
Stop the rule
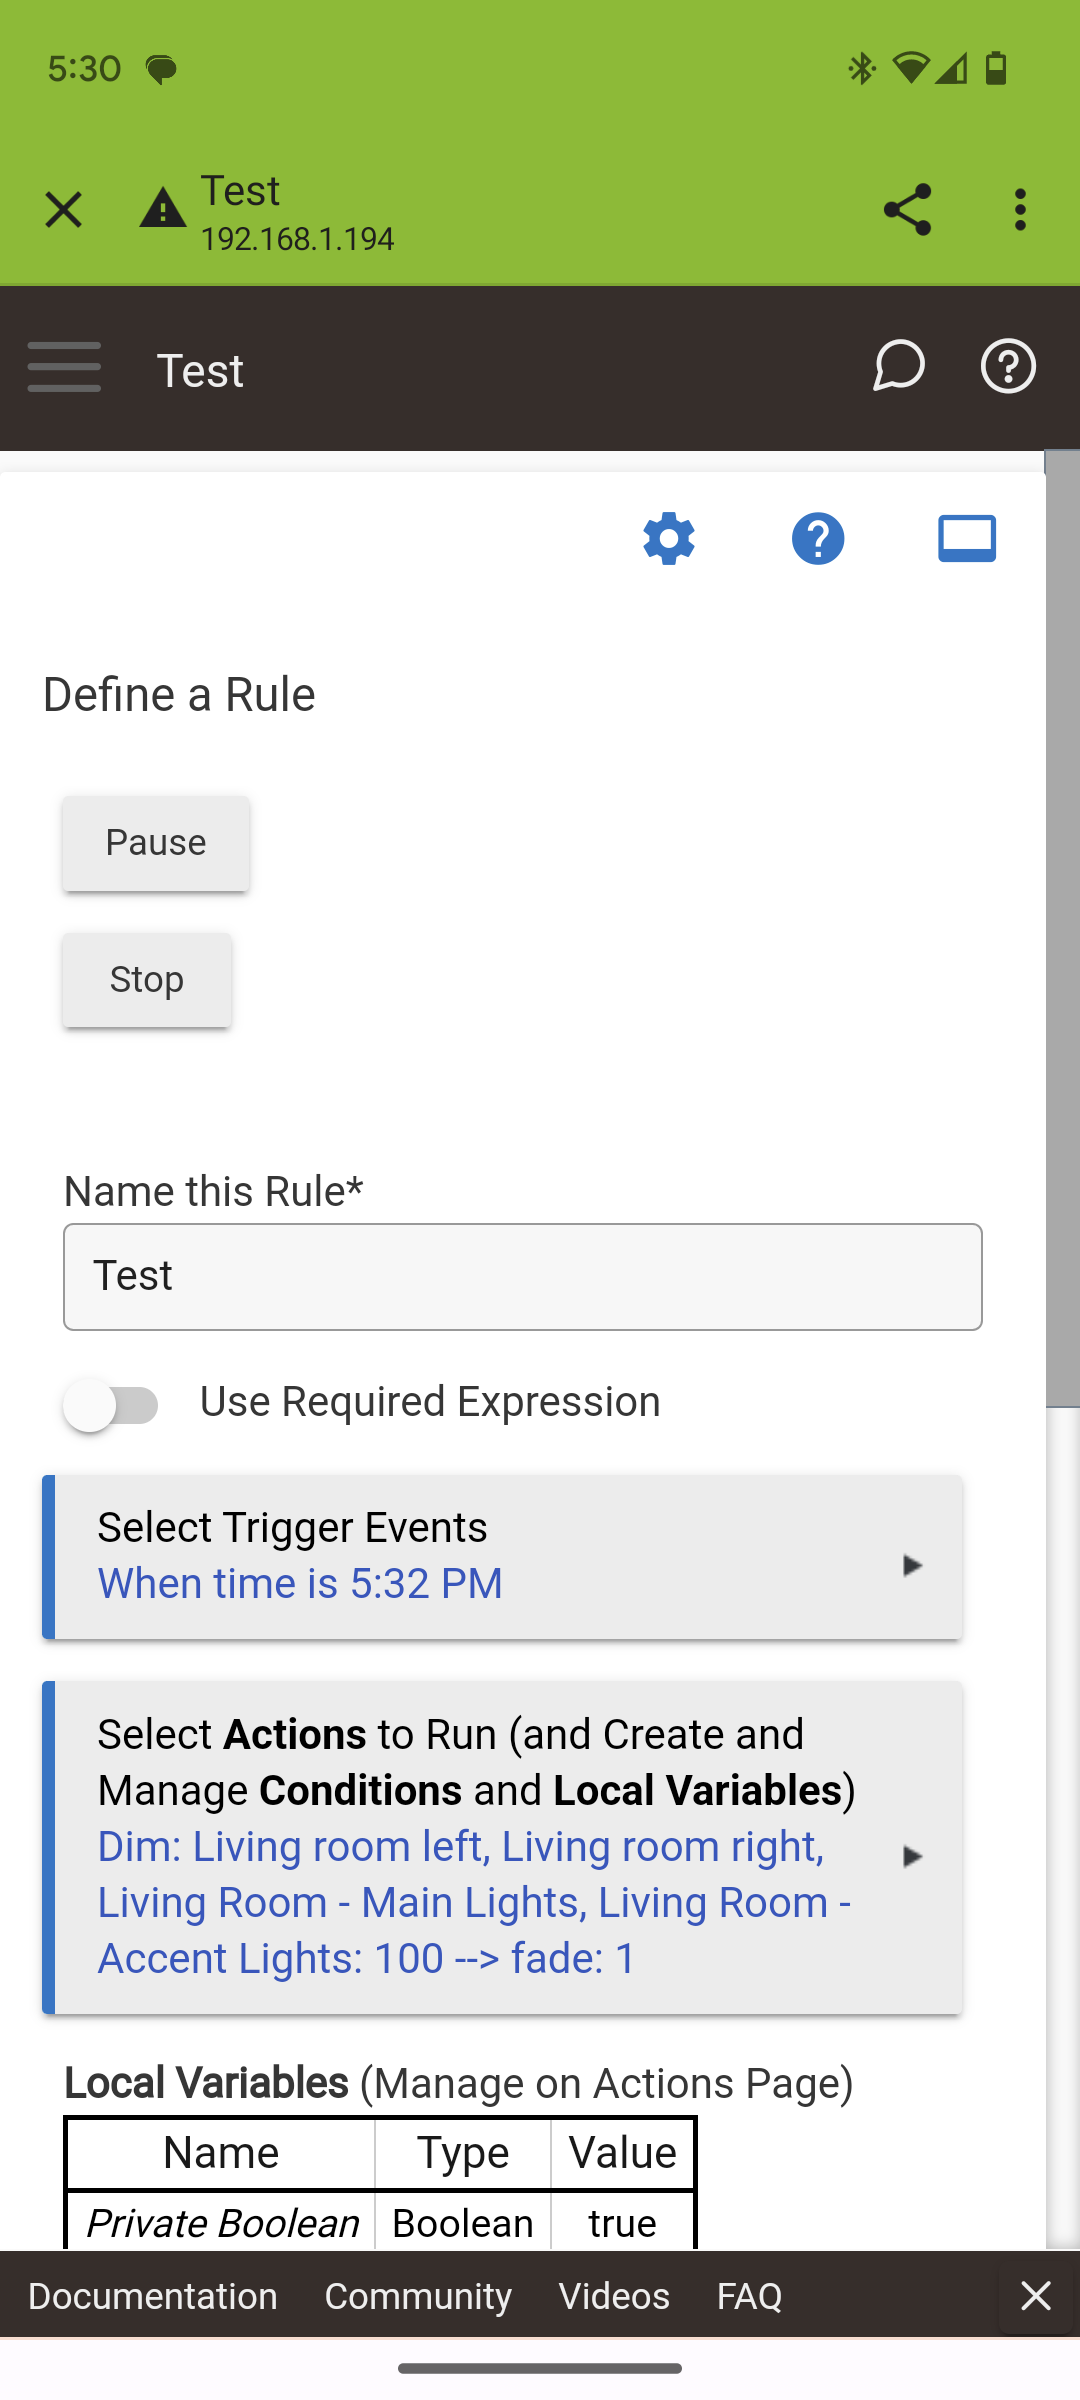tap(146, 980)
